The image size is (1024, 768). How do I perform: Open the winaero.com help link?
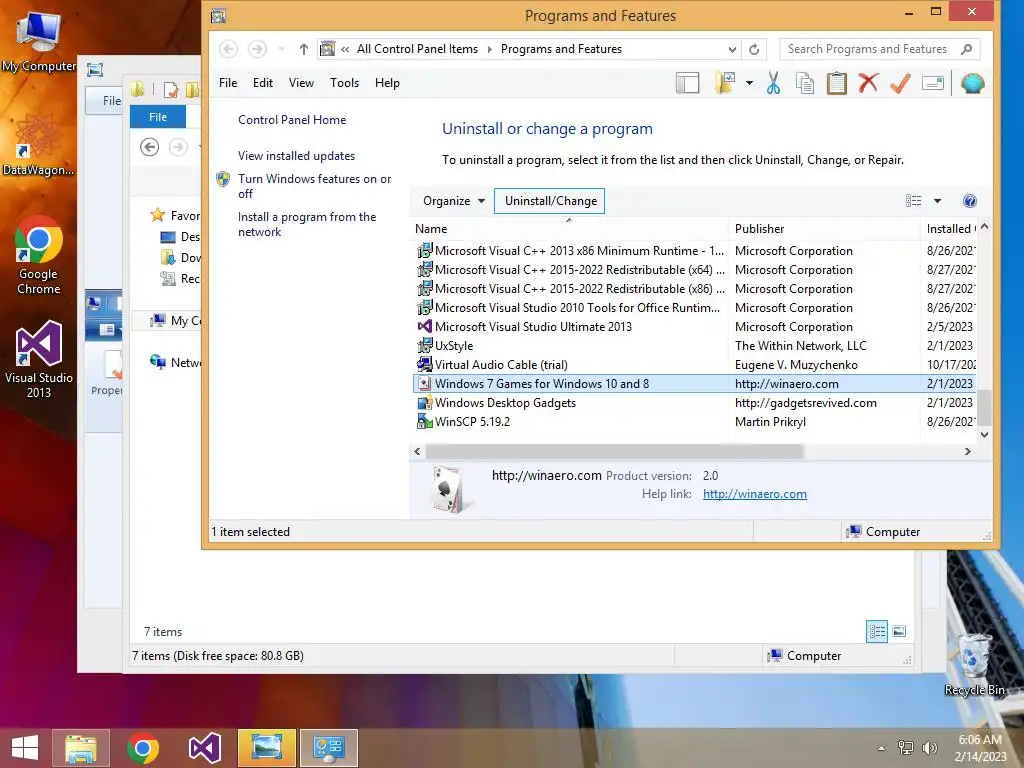(754, 494)
